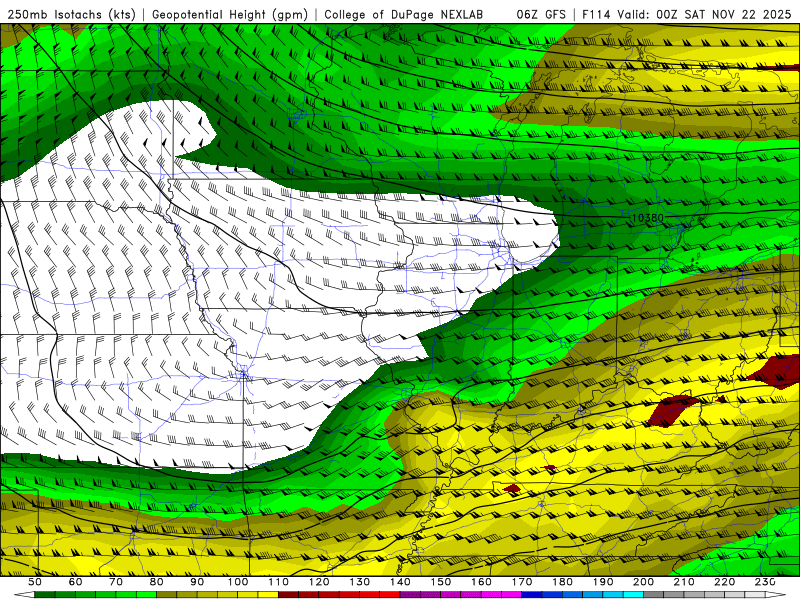Click the 10380 height contour label
Image resolution: width=800 pixels, height=600 pixels.
[648, 218]
